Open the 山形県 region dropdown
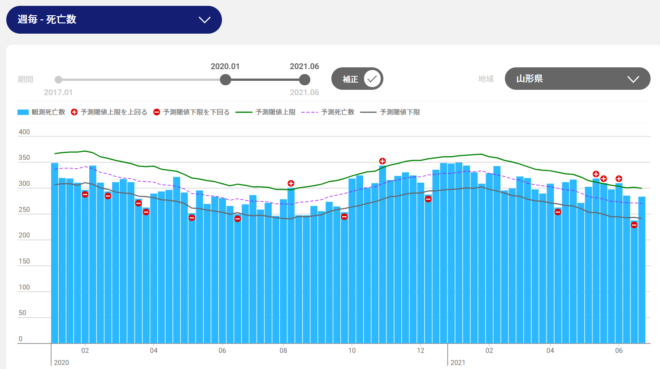The image size is (660, 369). tap(578, 79)
